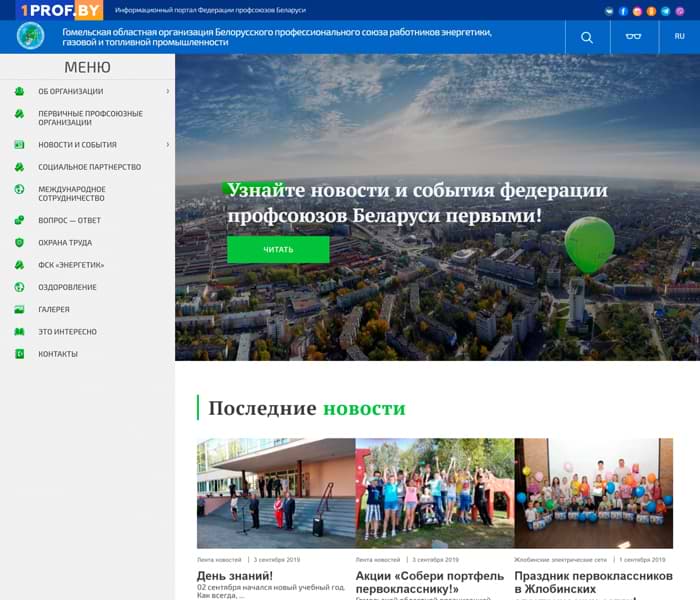
Task: Click the 02 сентября начался новый учебный excerpt
Action: 271,591
